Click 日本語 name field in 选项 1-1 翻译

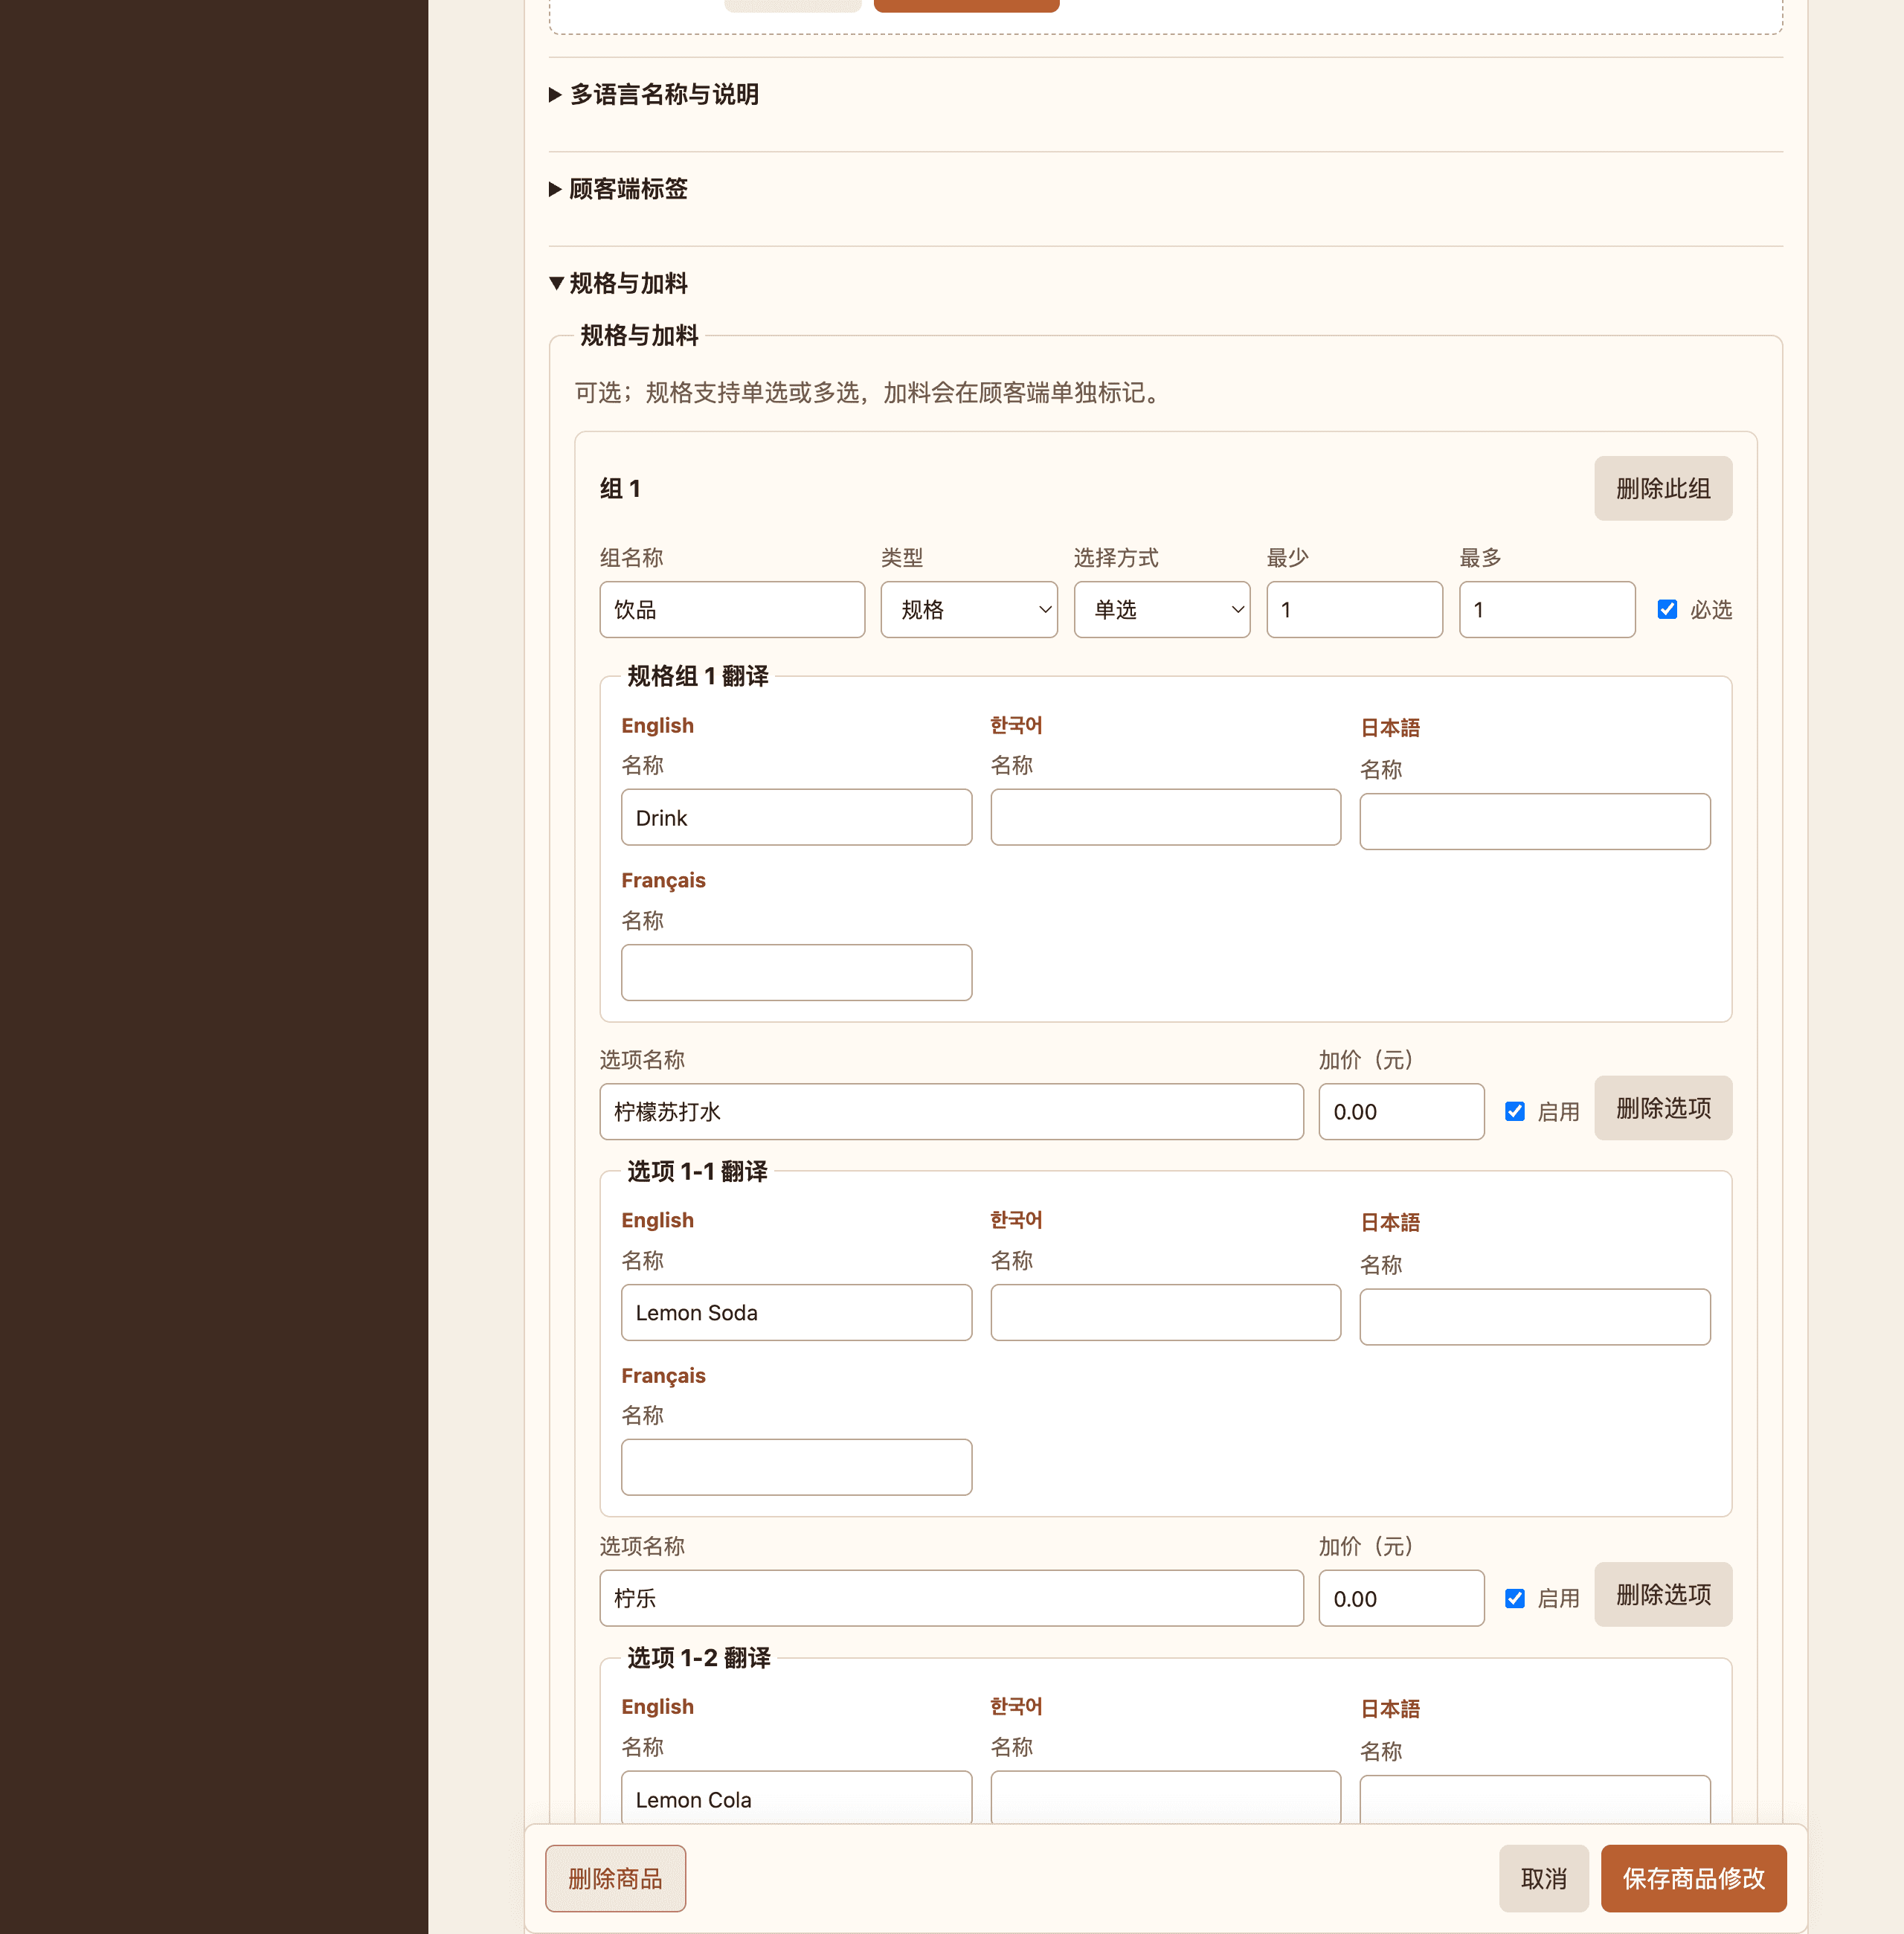1534,1316
